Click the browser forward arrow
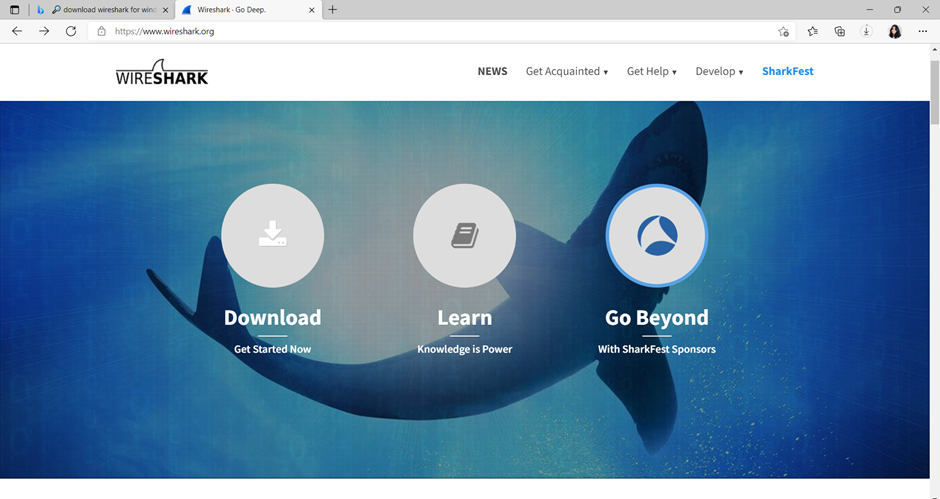Screen dimensions: 940x499 tap(44, 31)
